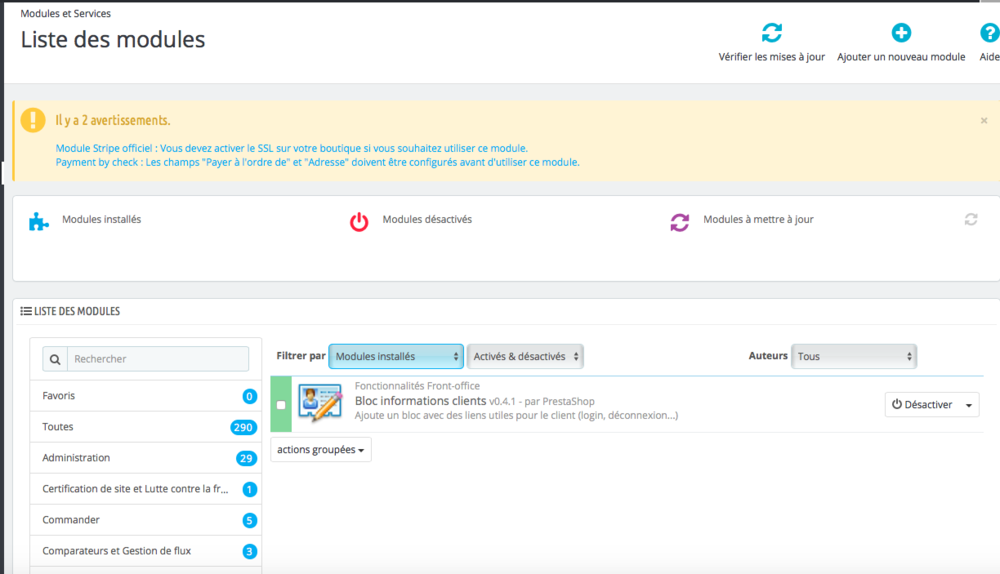Image resolution: width=1000 pixels, height=574 pixels.
Task: Click the list icon beside LISTE DES MODULES
Action: point(26,311)
